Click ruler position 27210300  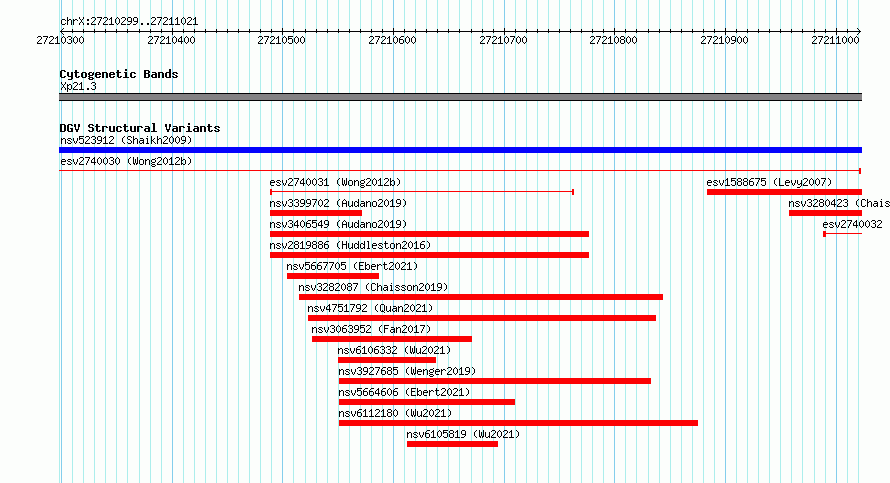click(x=60, y=40)
